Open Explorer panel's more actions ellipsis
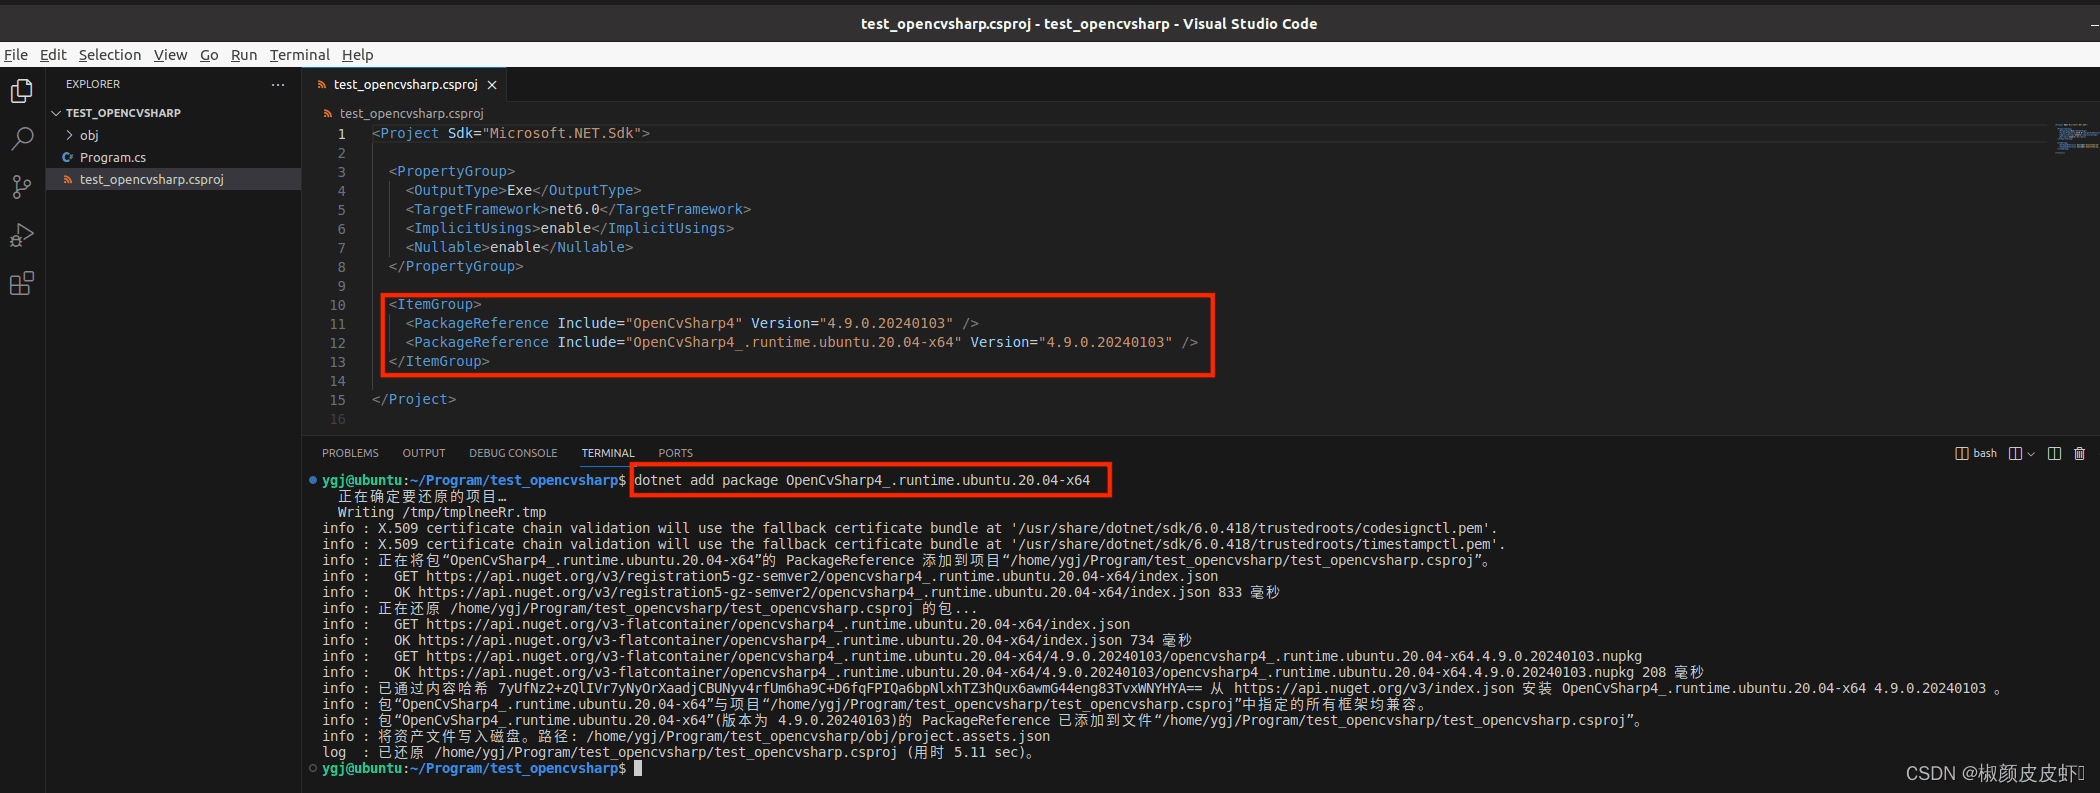 278,85
